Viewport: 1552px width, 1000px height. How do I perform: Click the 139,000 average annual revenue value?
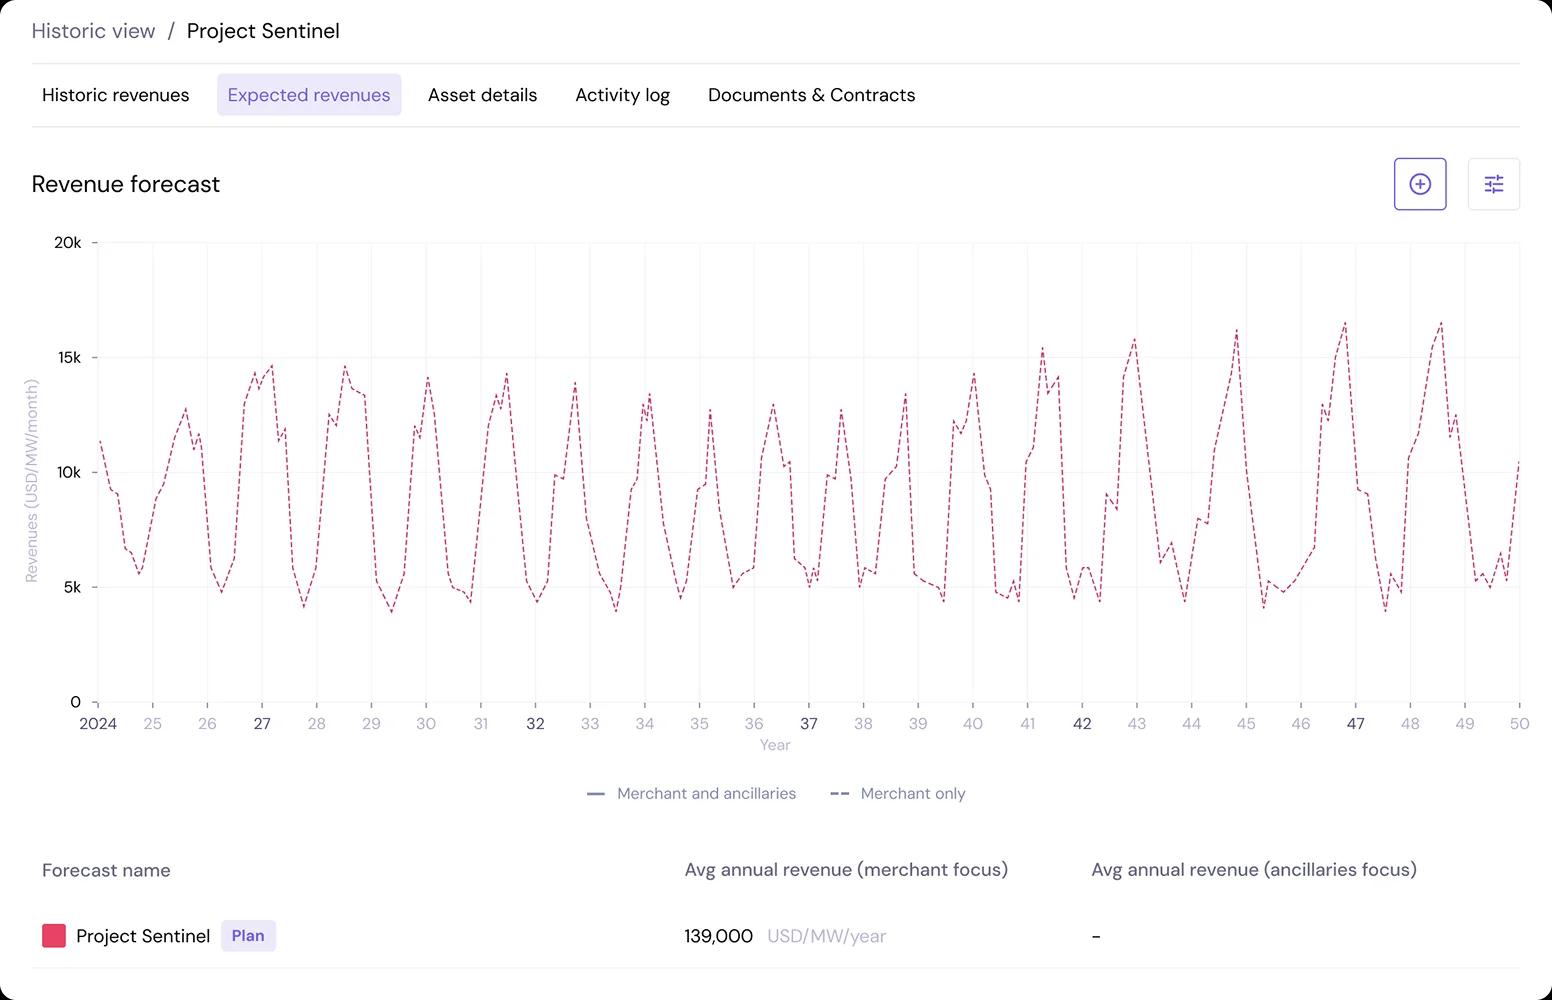pyautogui.click(x=718, y=936)
